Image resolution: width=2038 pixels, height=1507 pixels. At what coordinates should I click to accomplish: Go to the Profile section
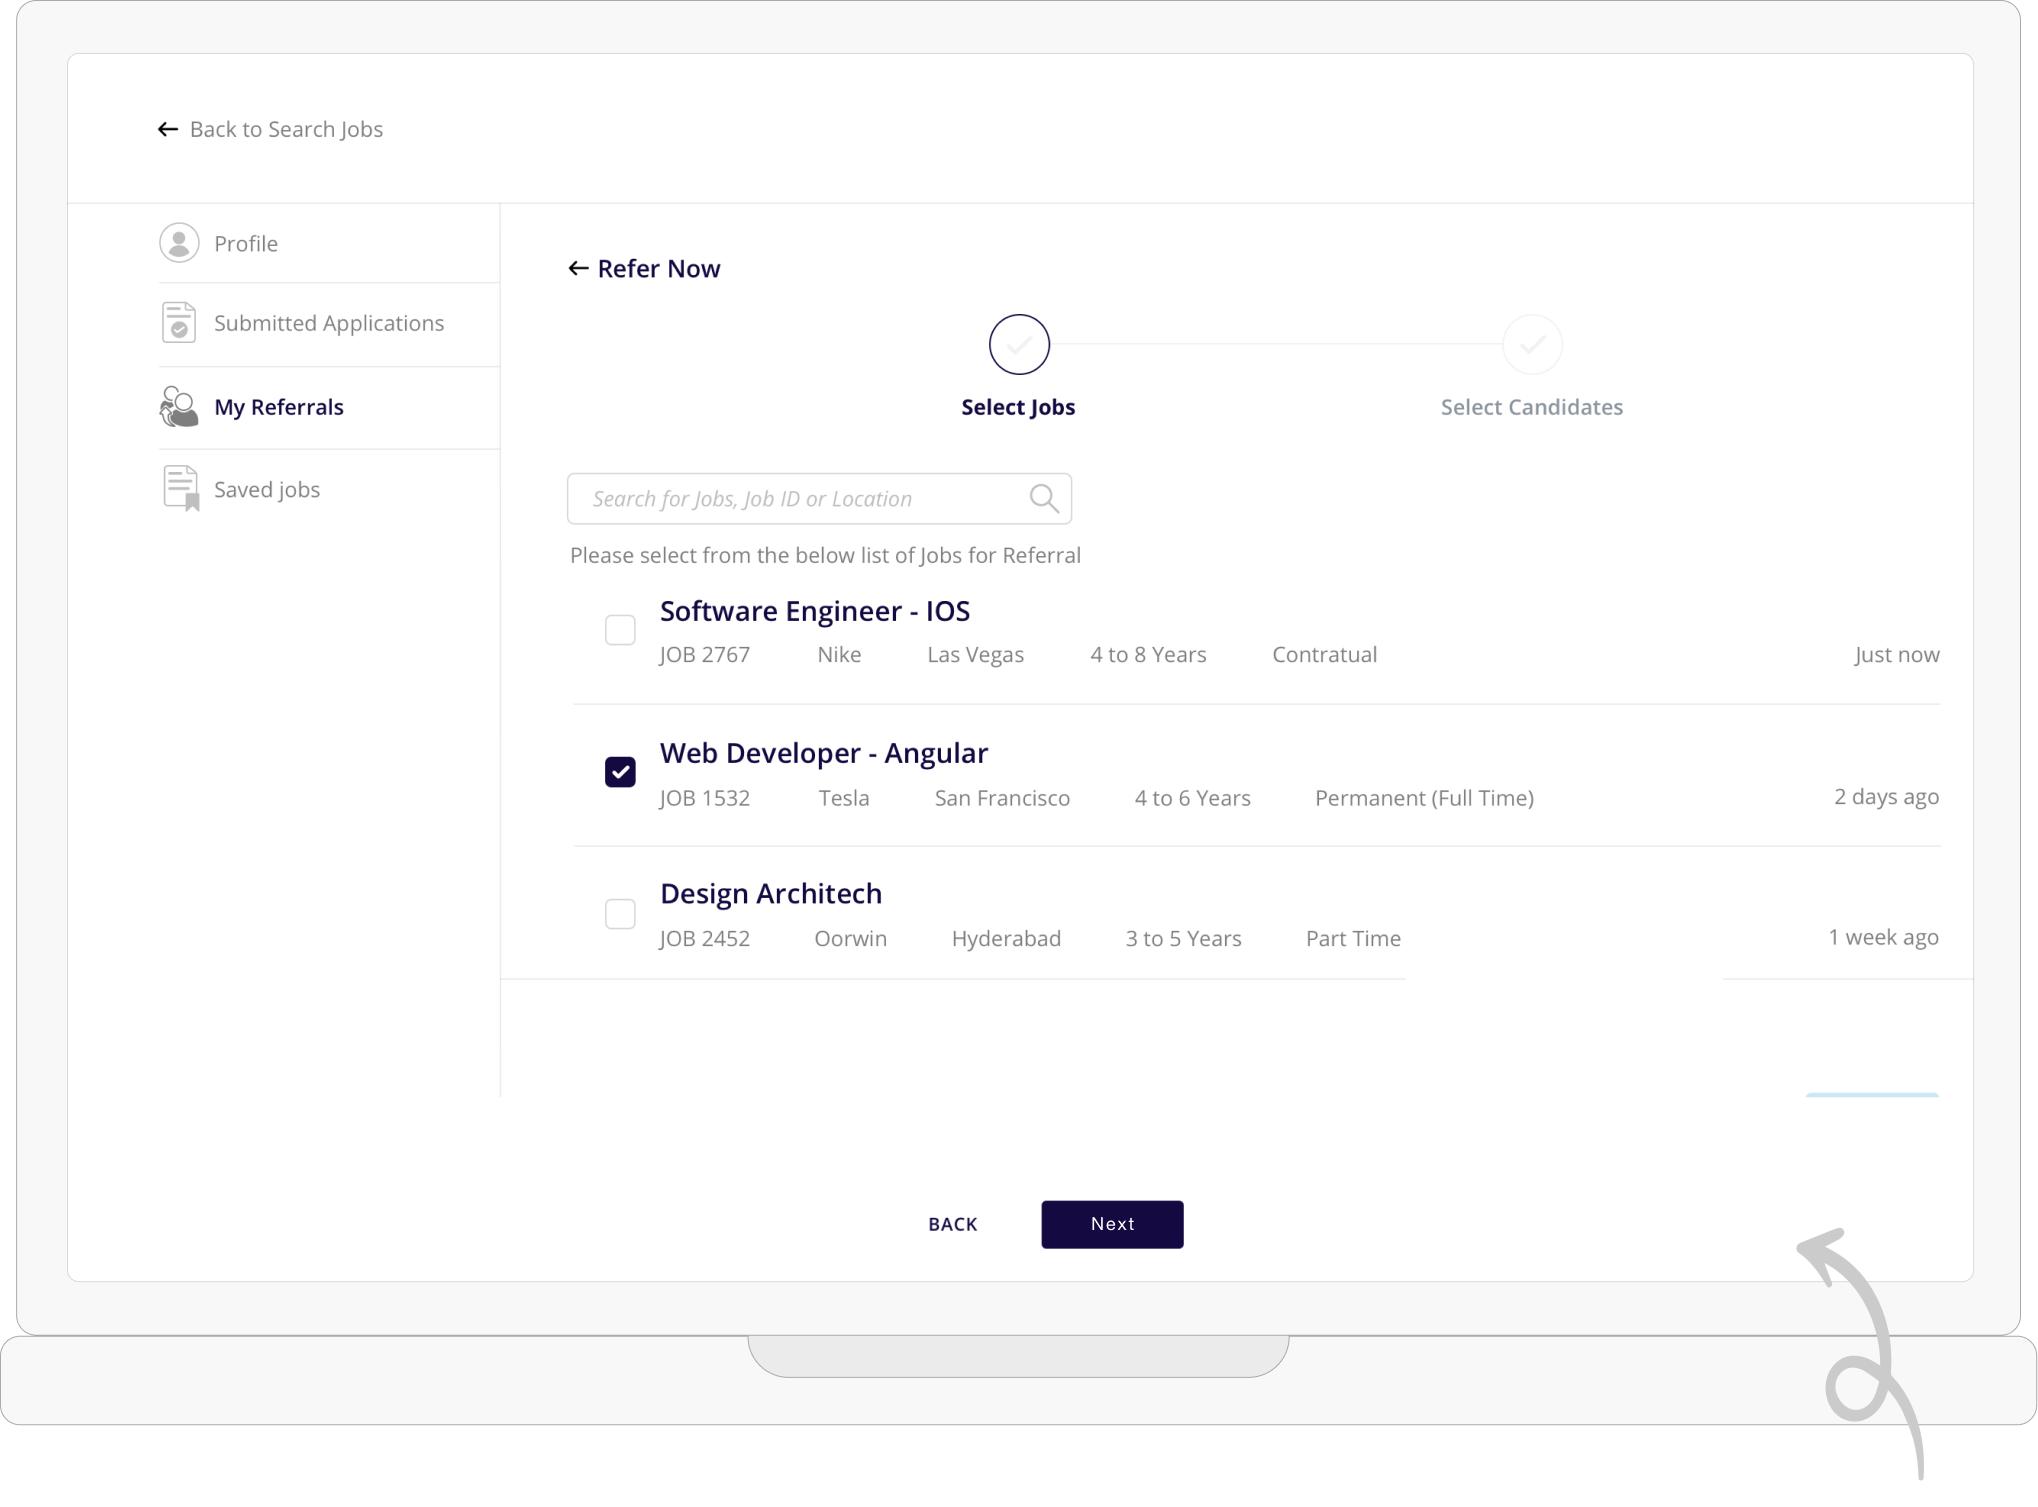point(246,243)
